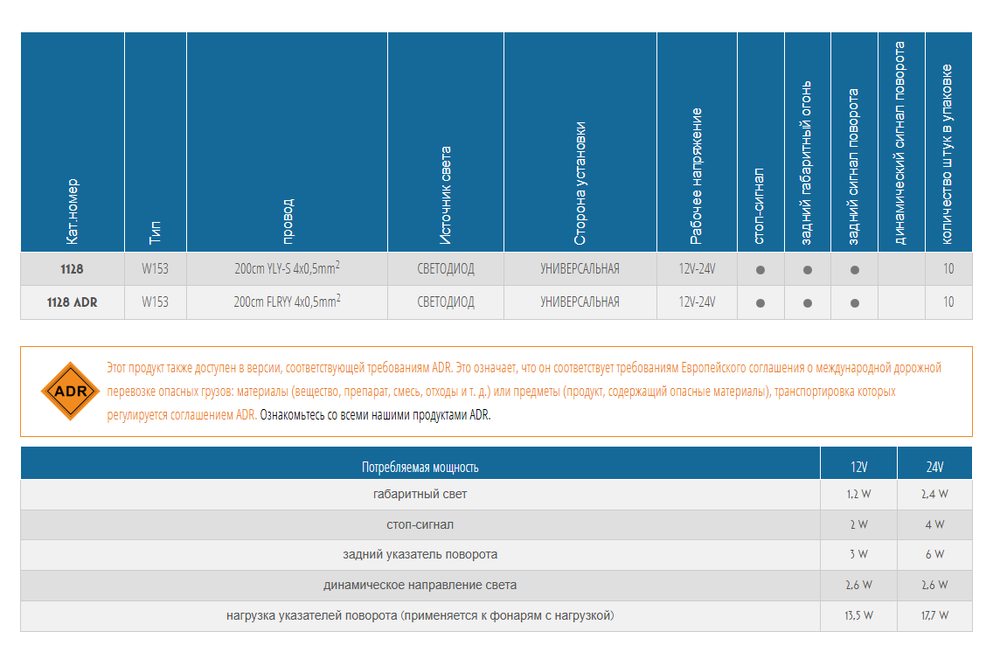The width and height of the screenshot is (1000, 652).
Task: Click value '6 W' for указатель поворота
Action: 934,554
